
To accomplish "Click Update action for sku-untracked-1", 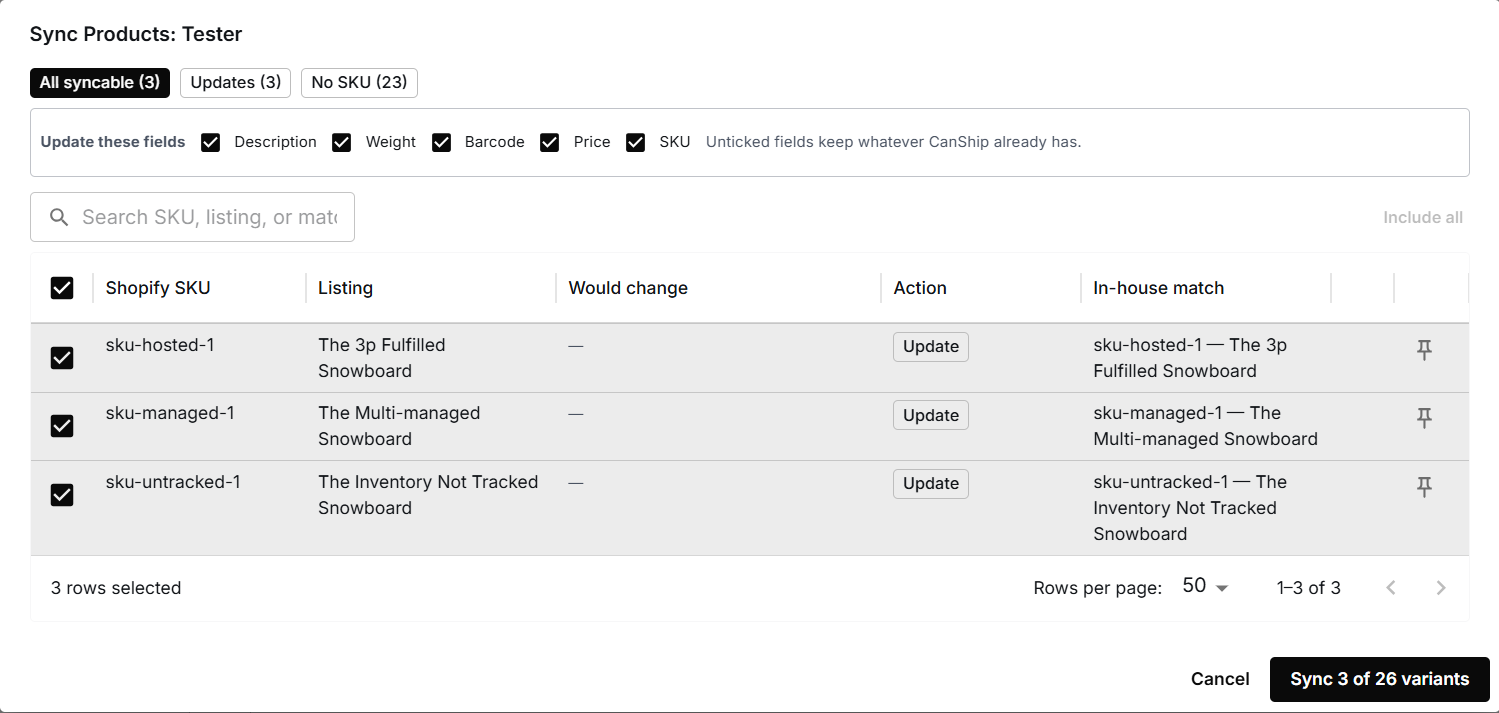I will click(931, 483).
